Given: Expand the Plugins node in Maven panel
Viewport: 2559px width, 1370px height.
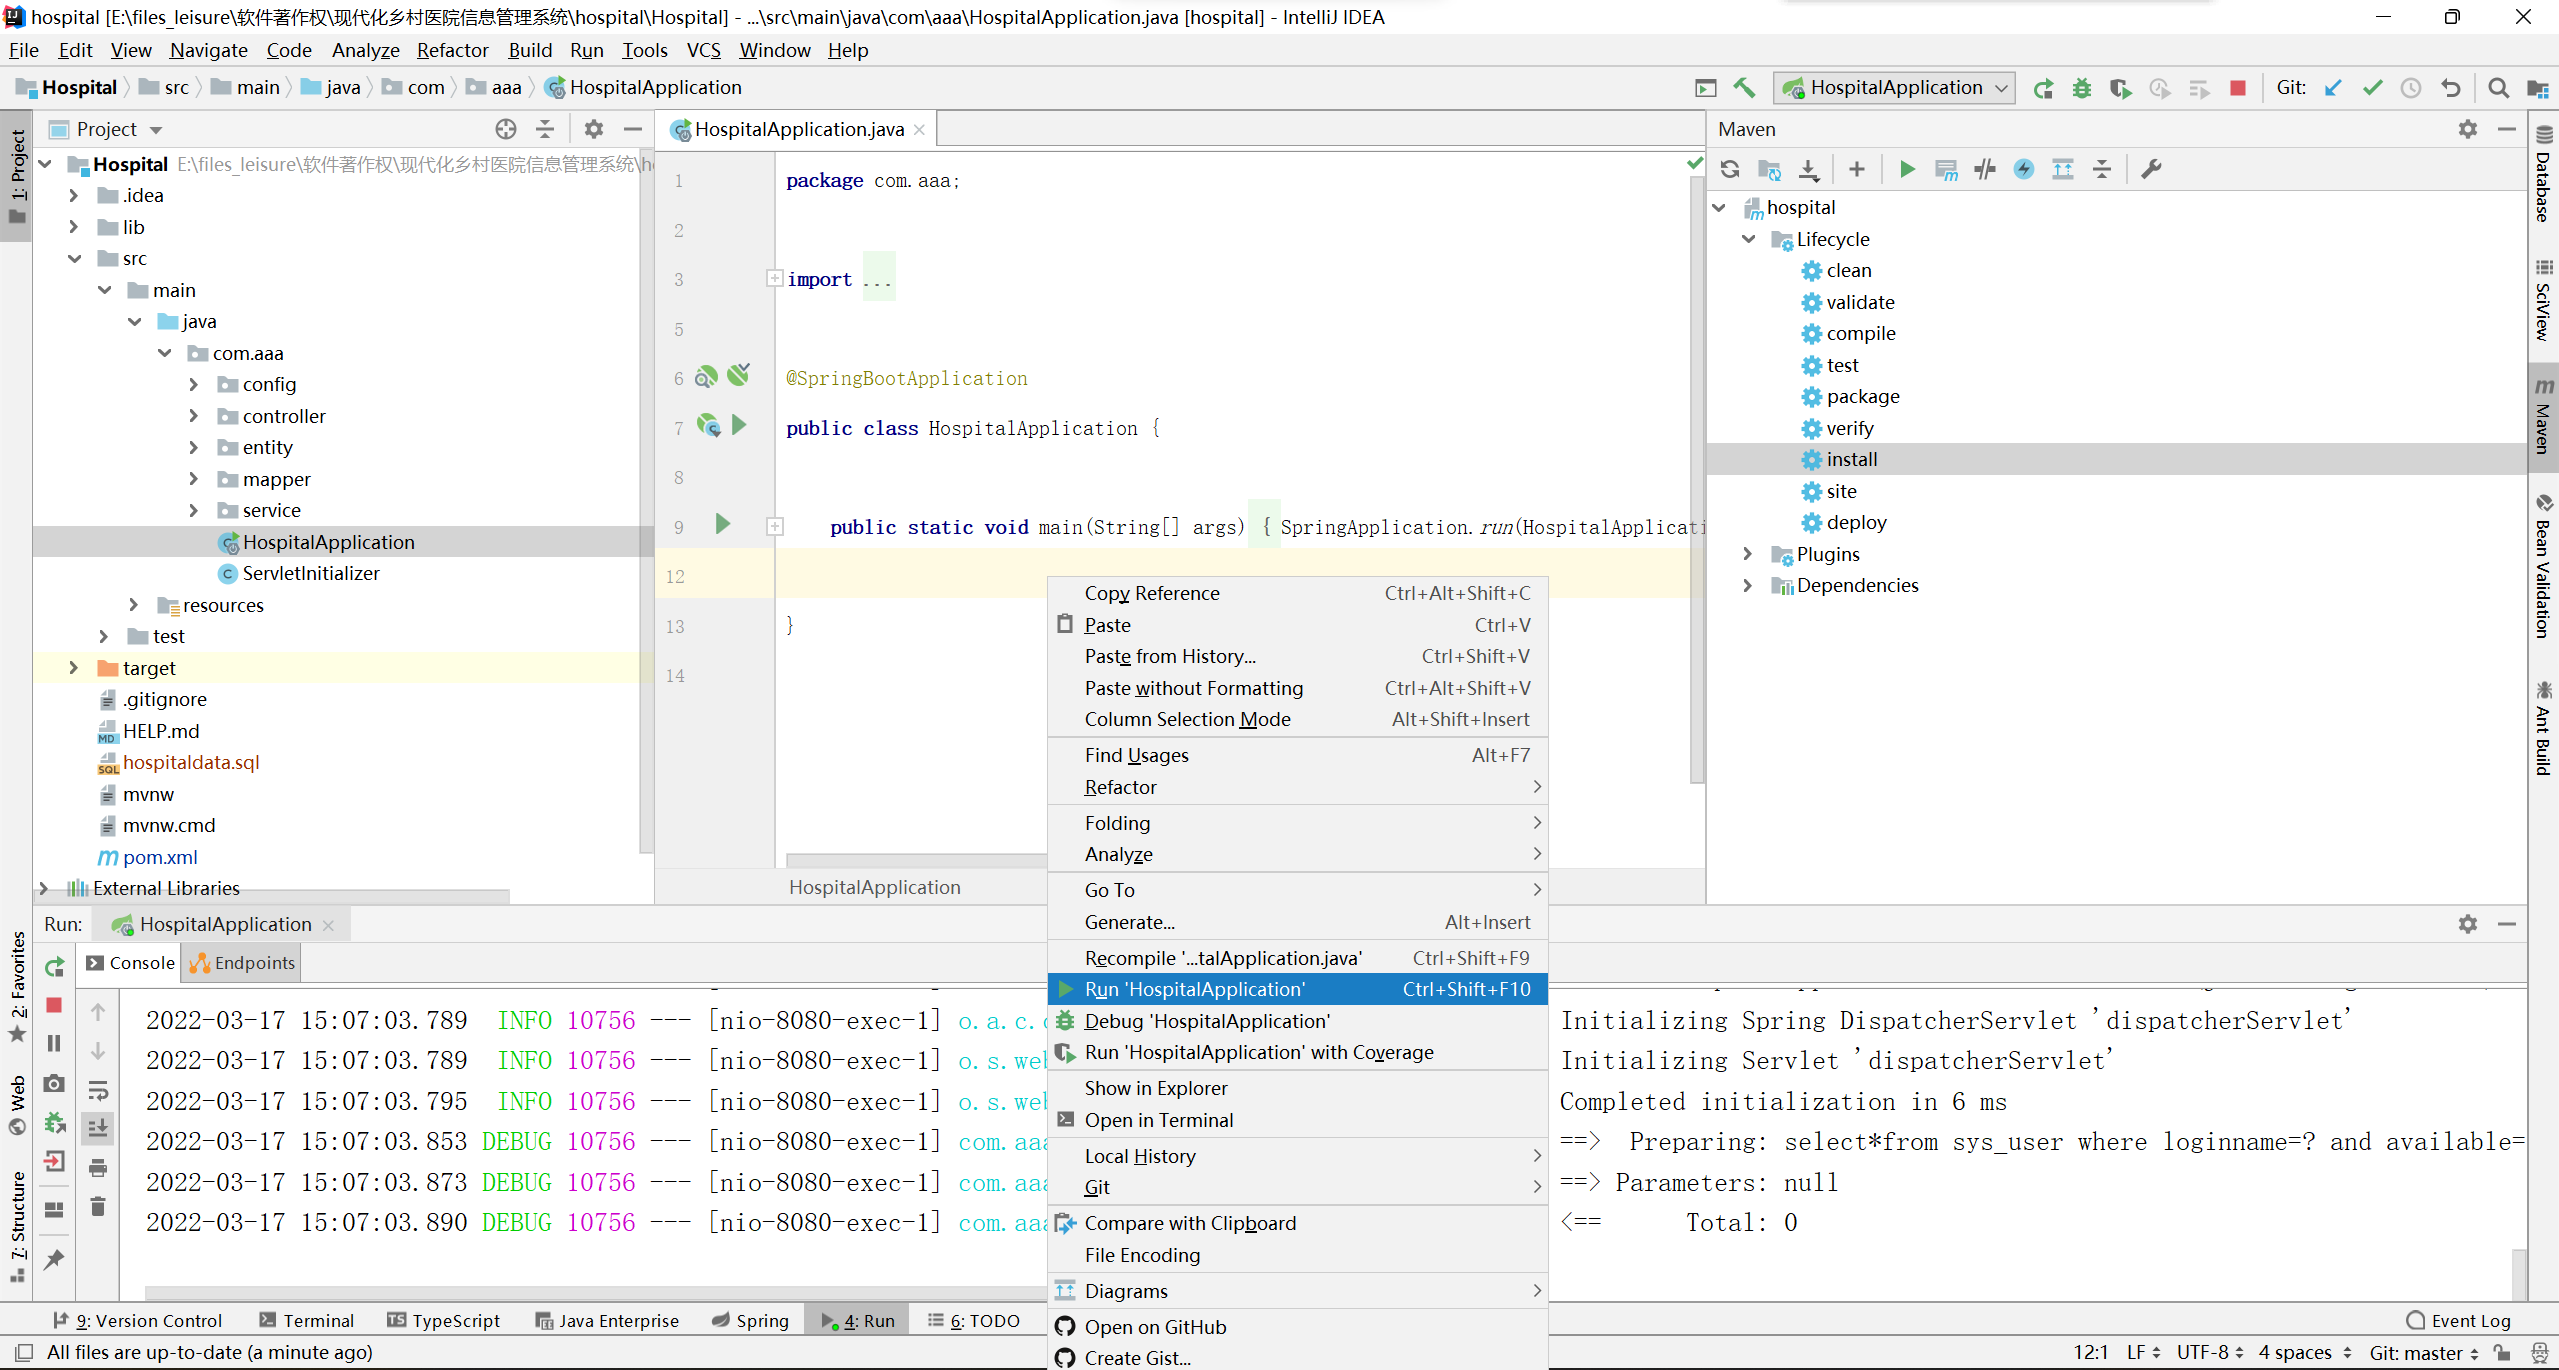Looking at the screenshot, I should pyautogui.click(x=1747, y=554).
